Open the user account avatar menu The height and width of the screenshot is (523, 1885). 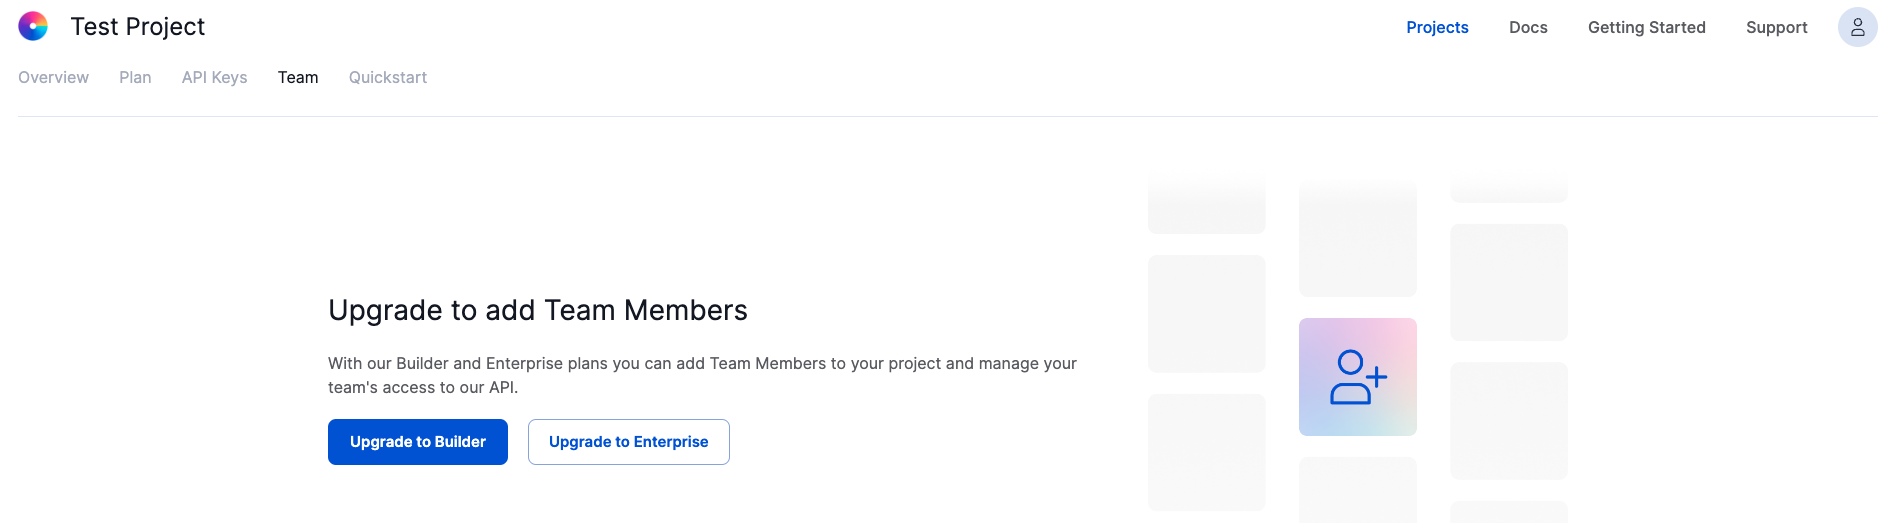click(1857, 27)
